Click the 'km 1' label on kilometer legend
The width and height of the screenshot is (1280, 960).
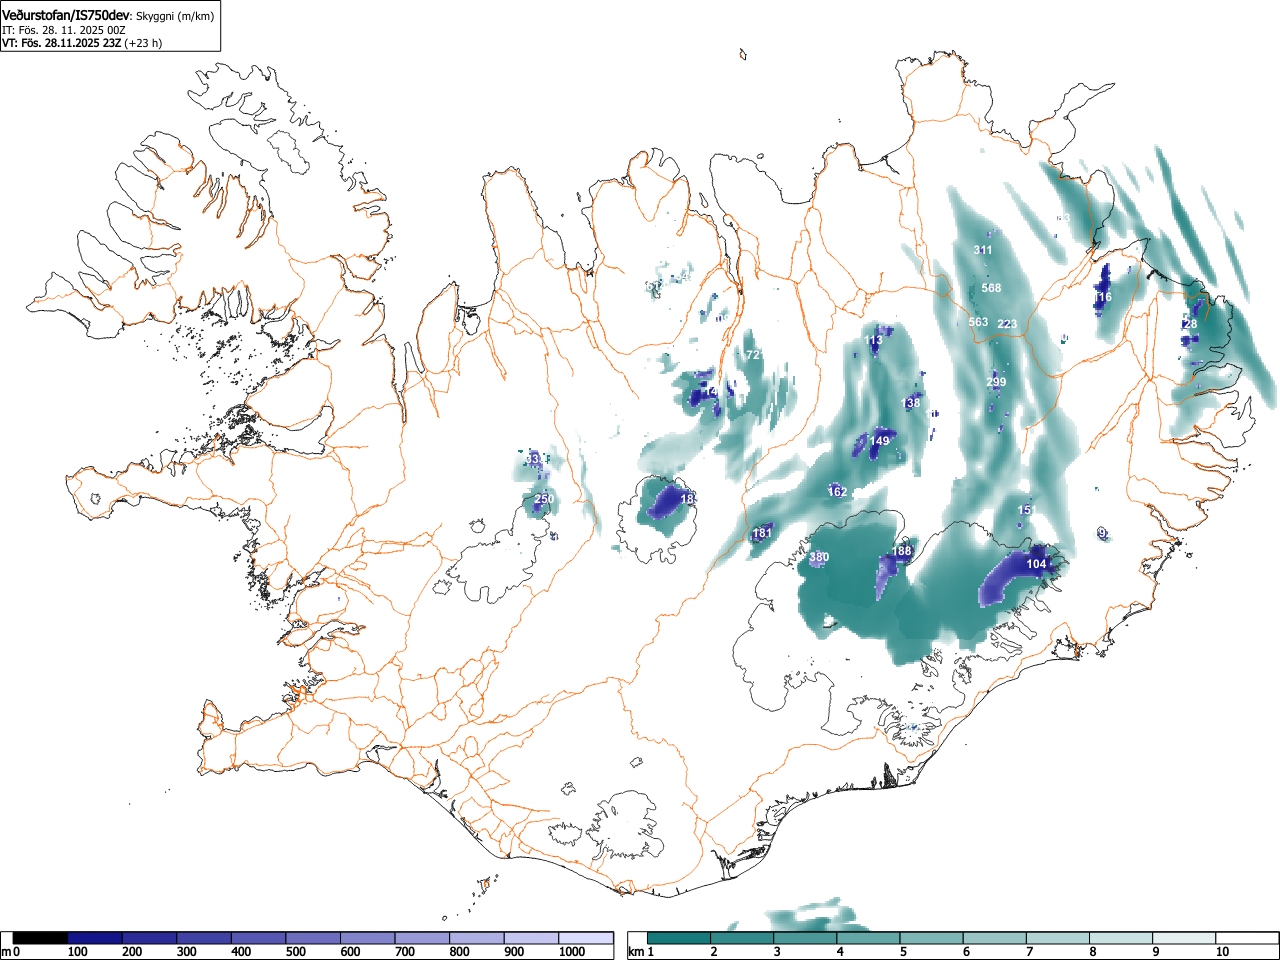[642, 952]
